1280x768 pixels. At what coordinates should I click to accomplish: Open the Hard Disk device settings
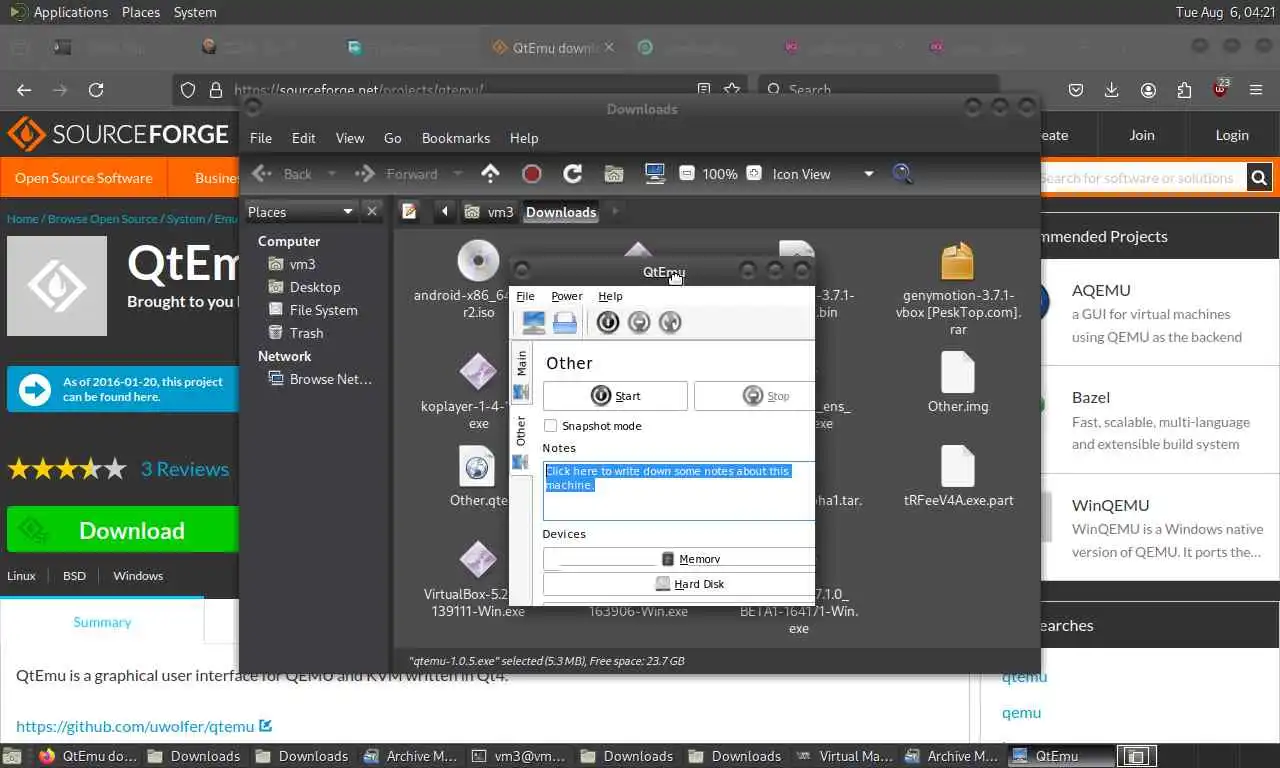pyautogui.click(x=679, y=584)
